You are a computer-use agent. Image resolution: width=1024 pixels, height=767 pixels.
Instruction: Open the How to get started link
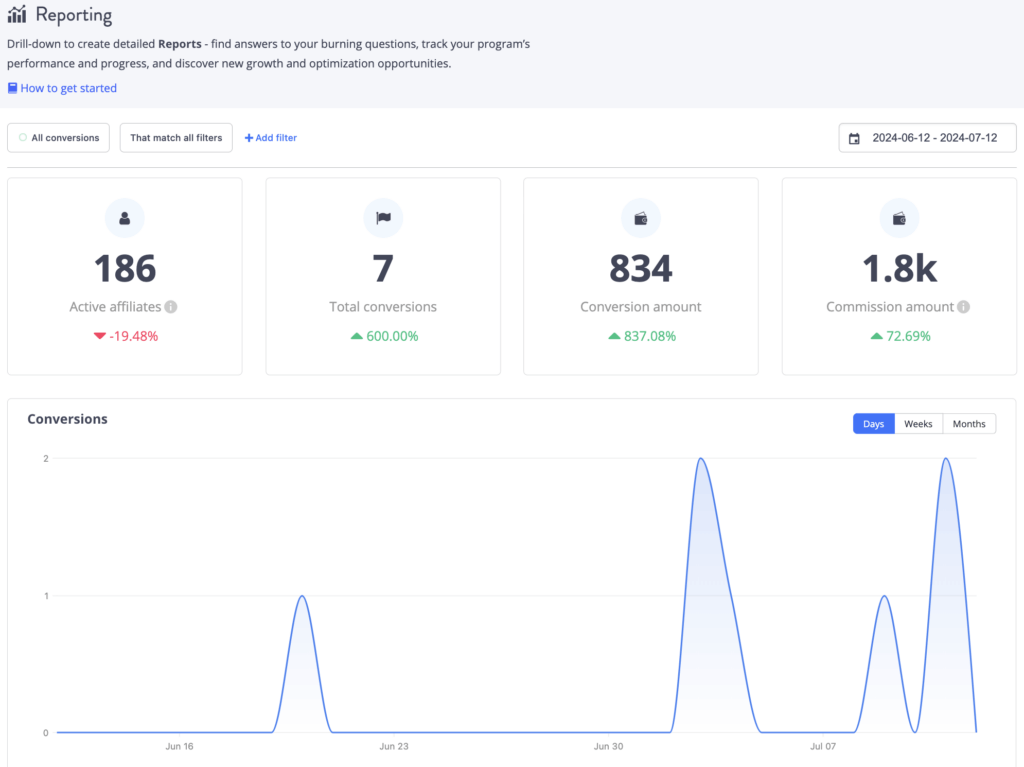click(68, 88)
